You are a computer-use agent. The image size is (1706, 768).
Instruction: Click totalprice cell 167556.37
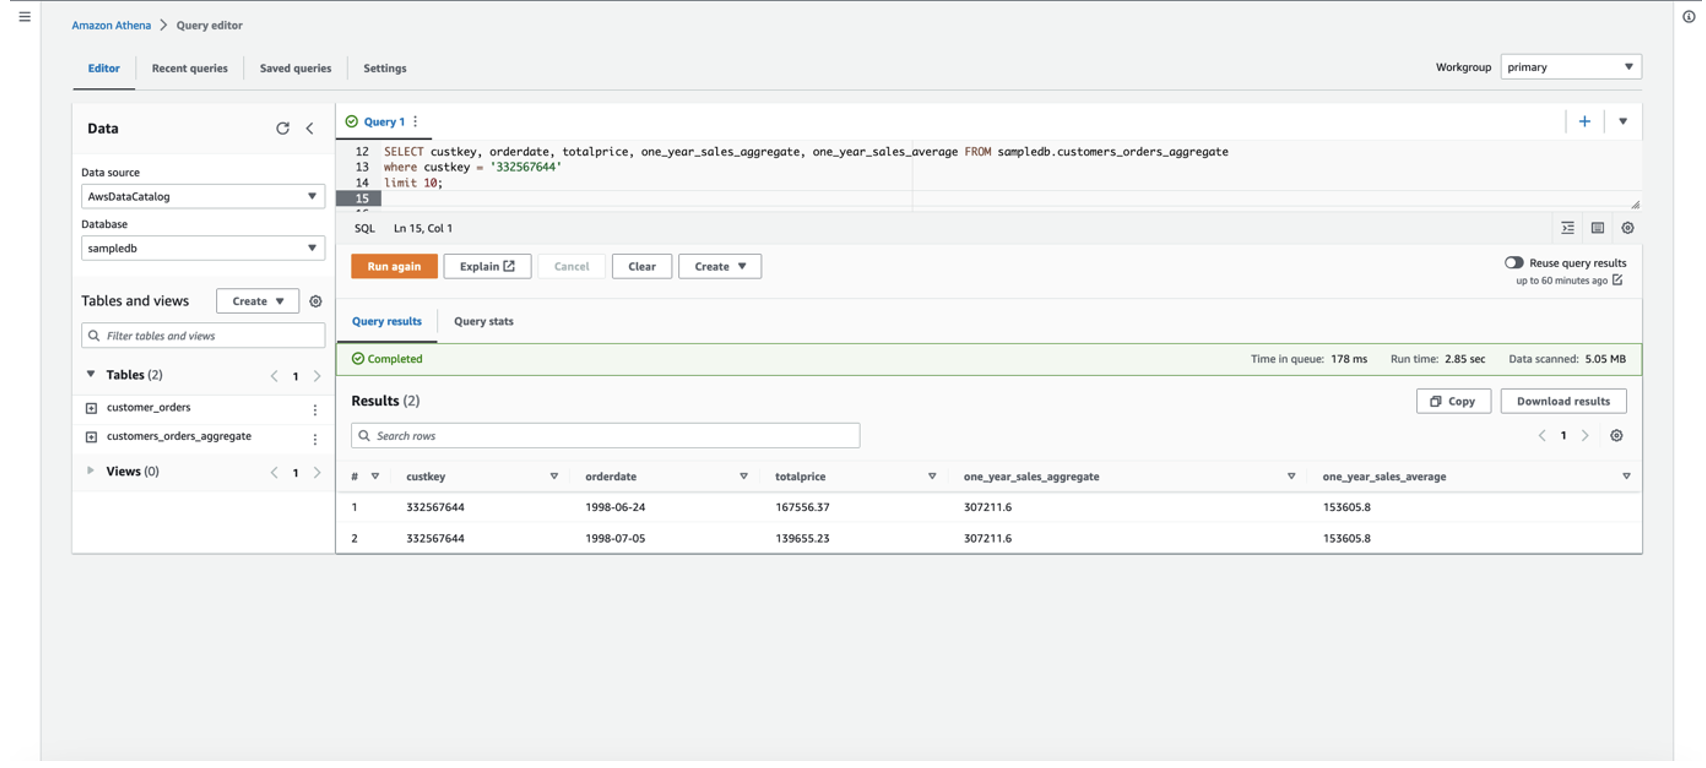click(802, 507)
